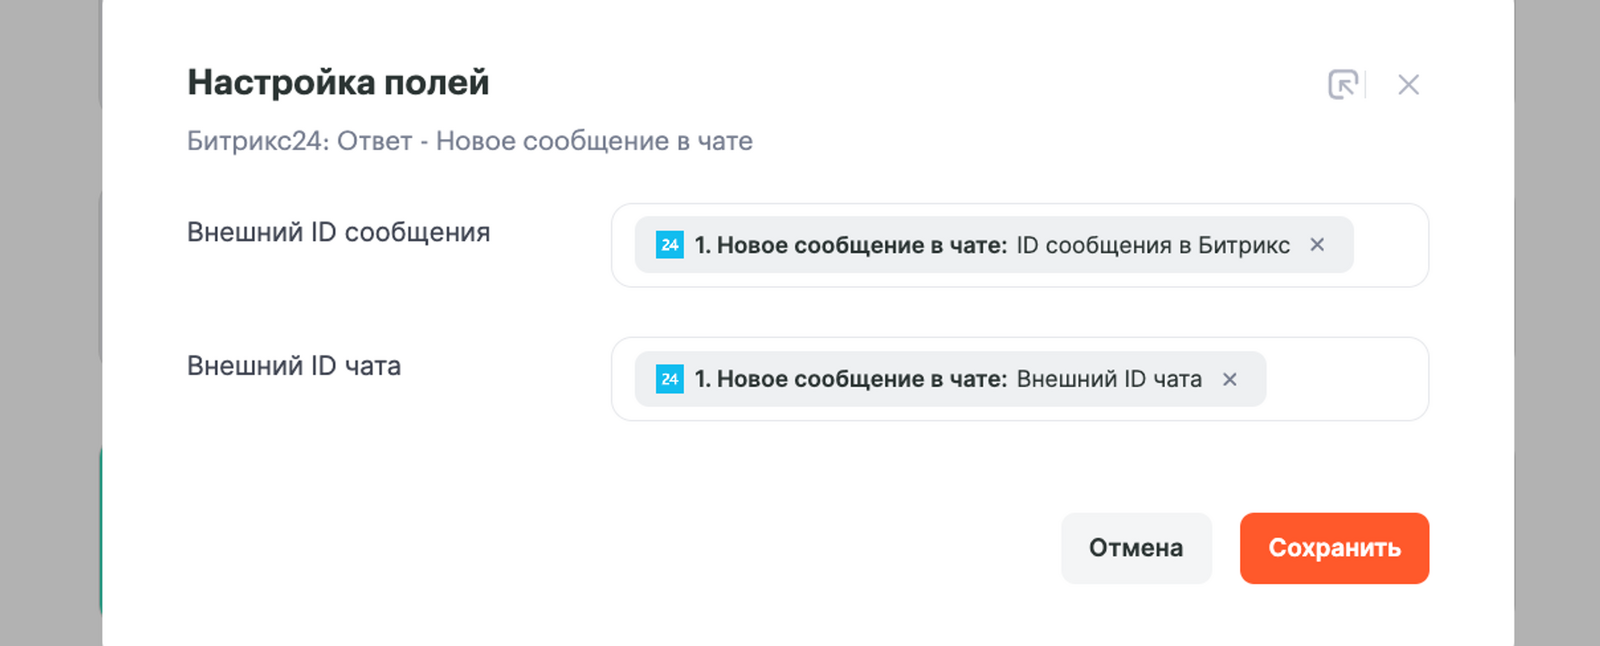Click the Битрикс24: Ответ subtitle text

469,141
